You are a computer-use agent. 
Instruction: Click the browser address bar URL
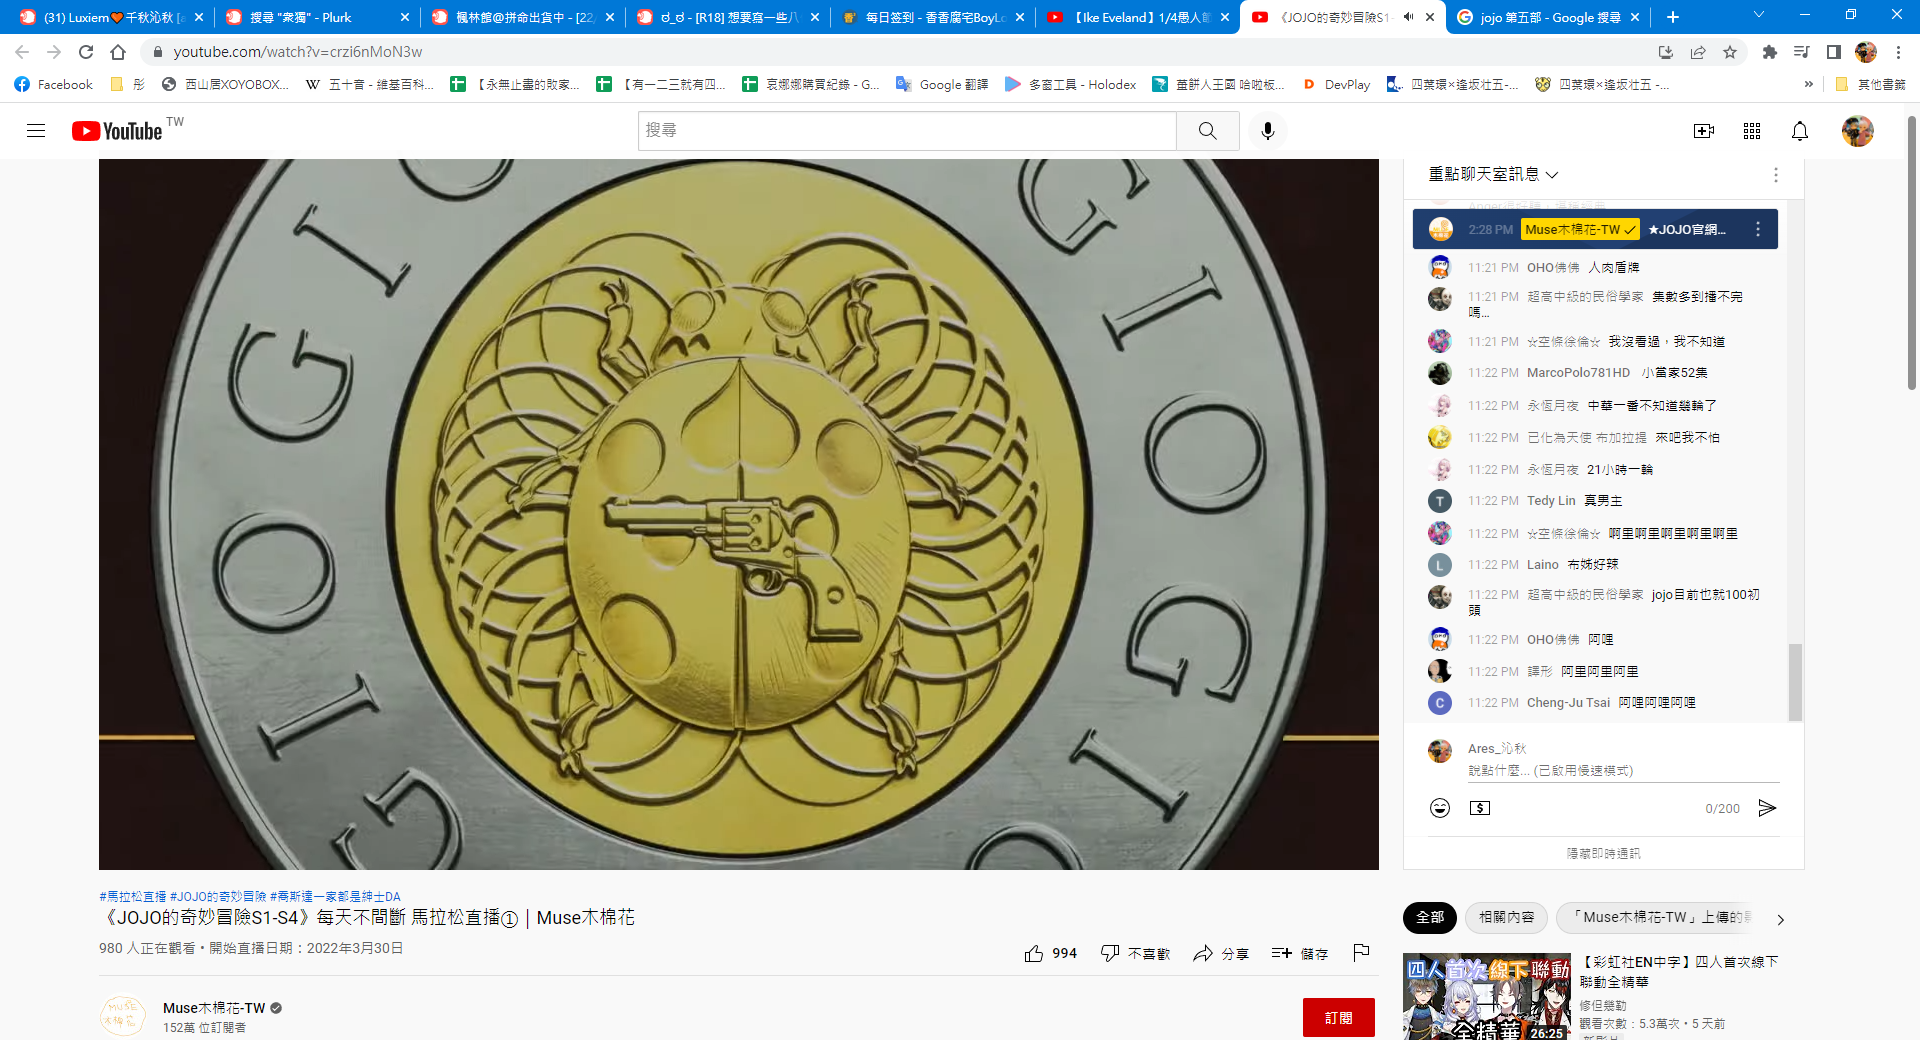point(297,52)
